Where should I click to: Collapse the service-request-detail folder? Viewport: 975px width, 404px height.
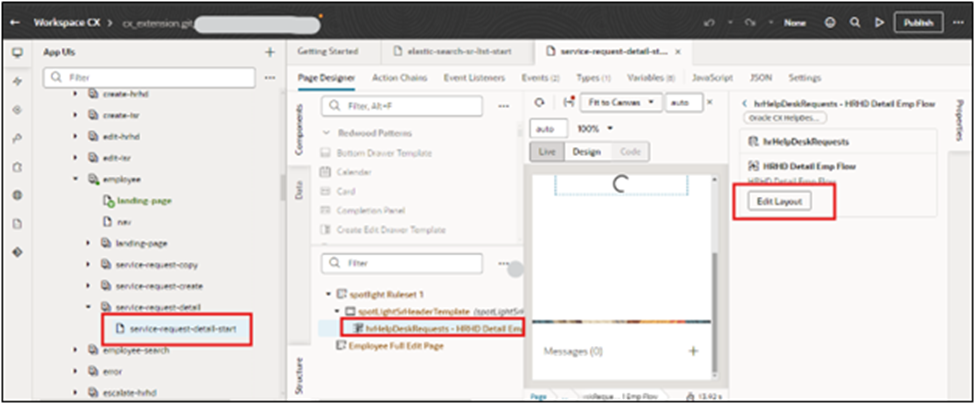click(x=88, y=307)
